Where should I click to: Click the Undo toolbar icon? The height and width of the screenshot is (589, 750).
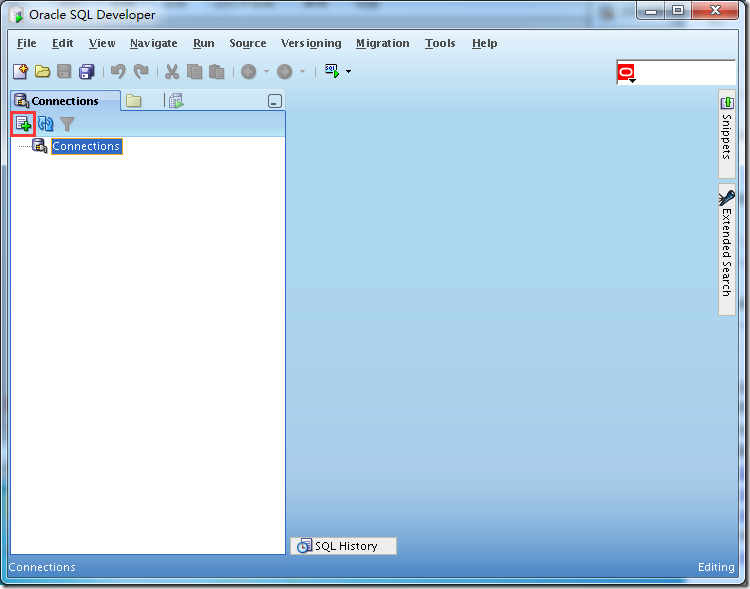click(x=118, y=72)
